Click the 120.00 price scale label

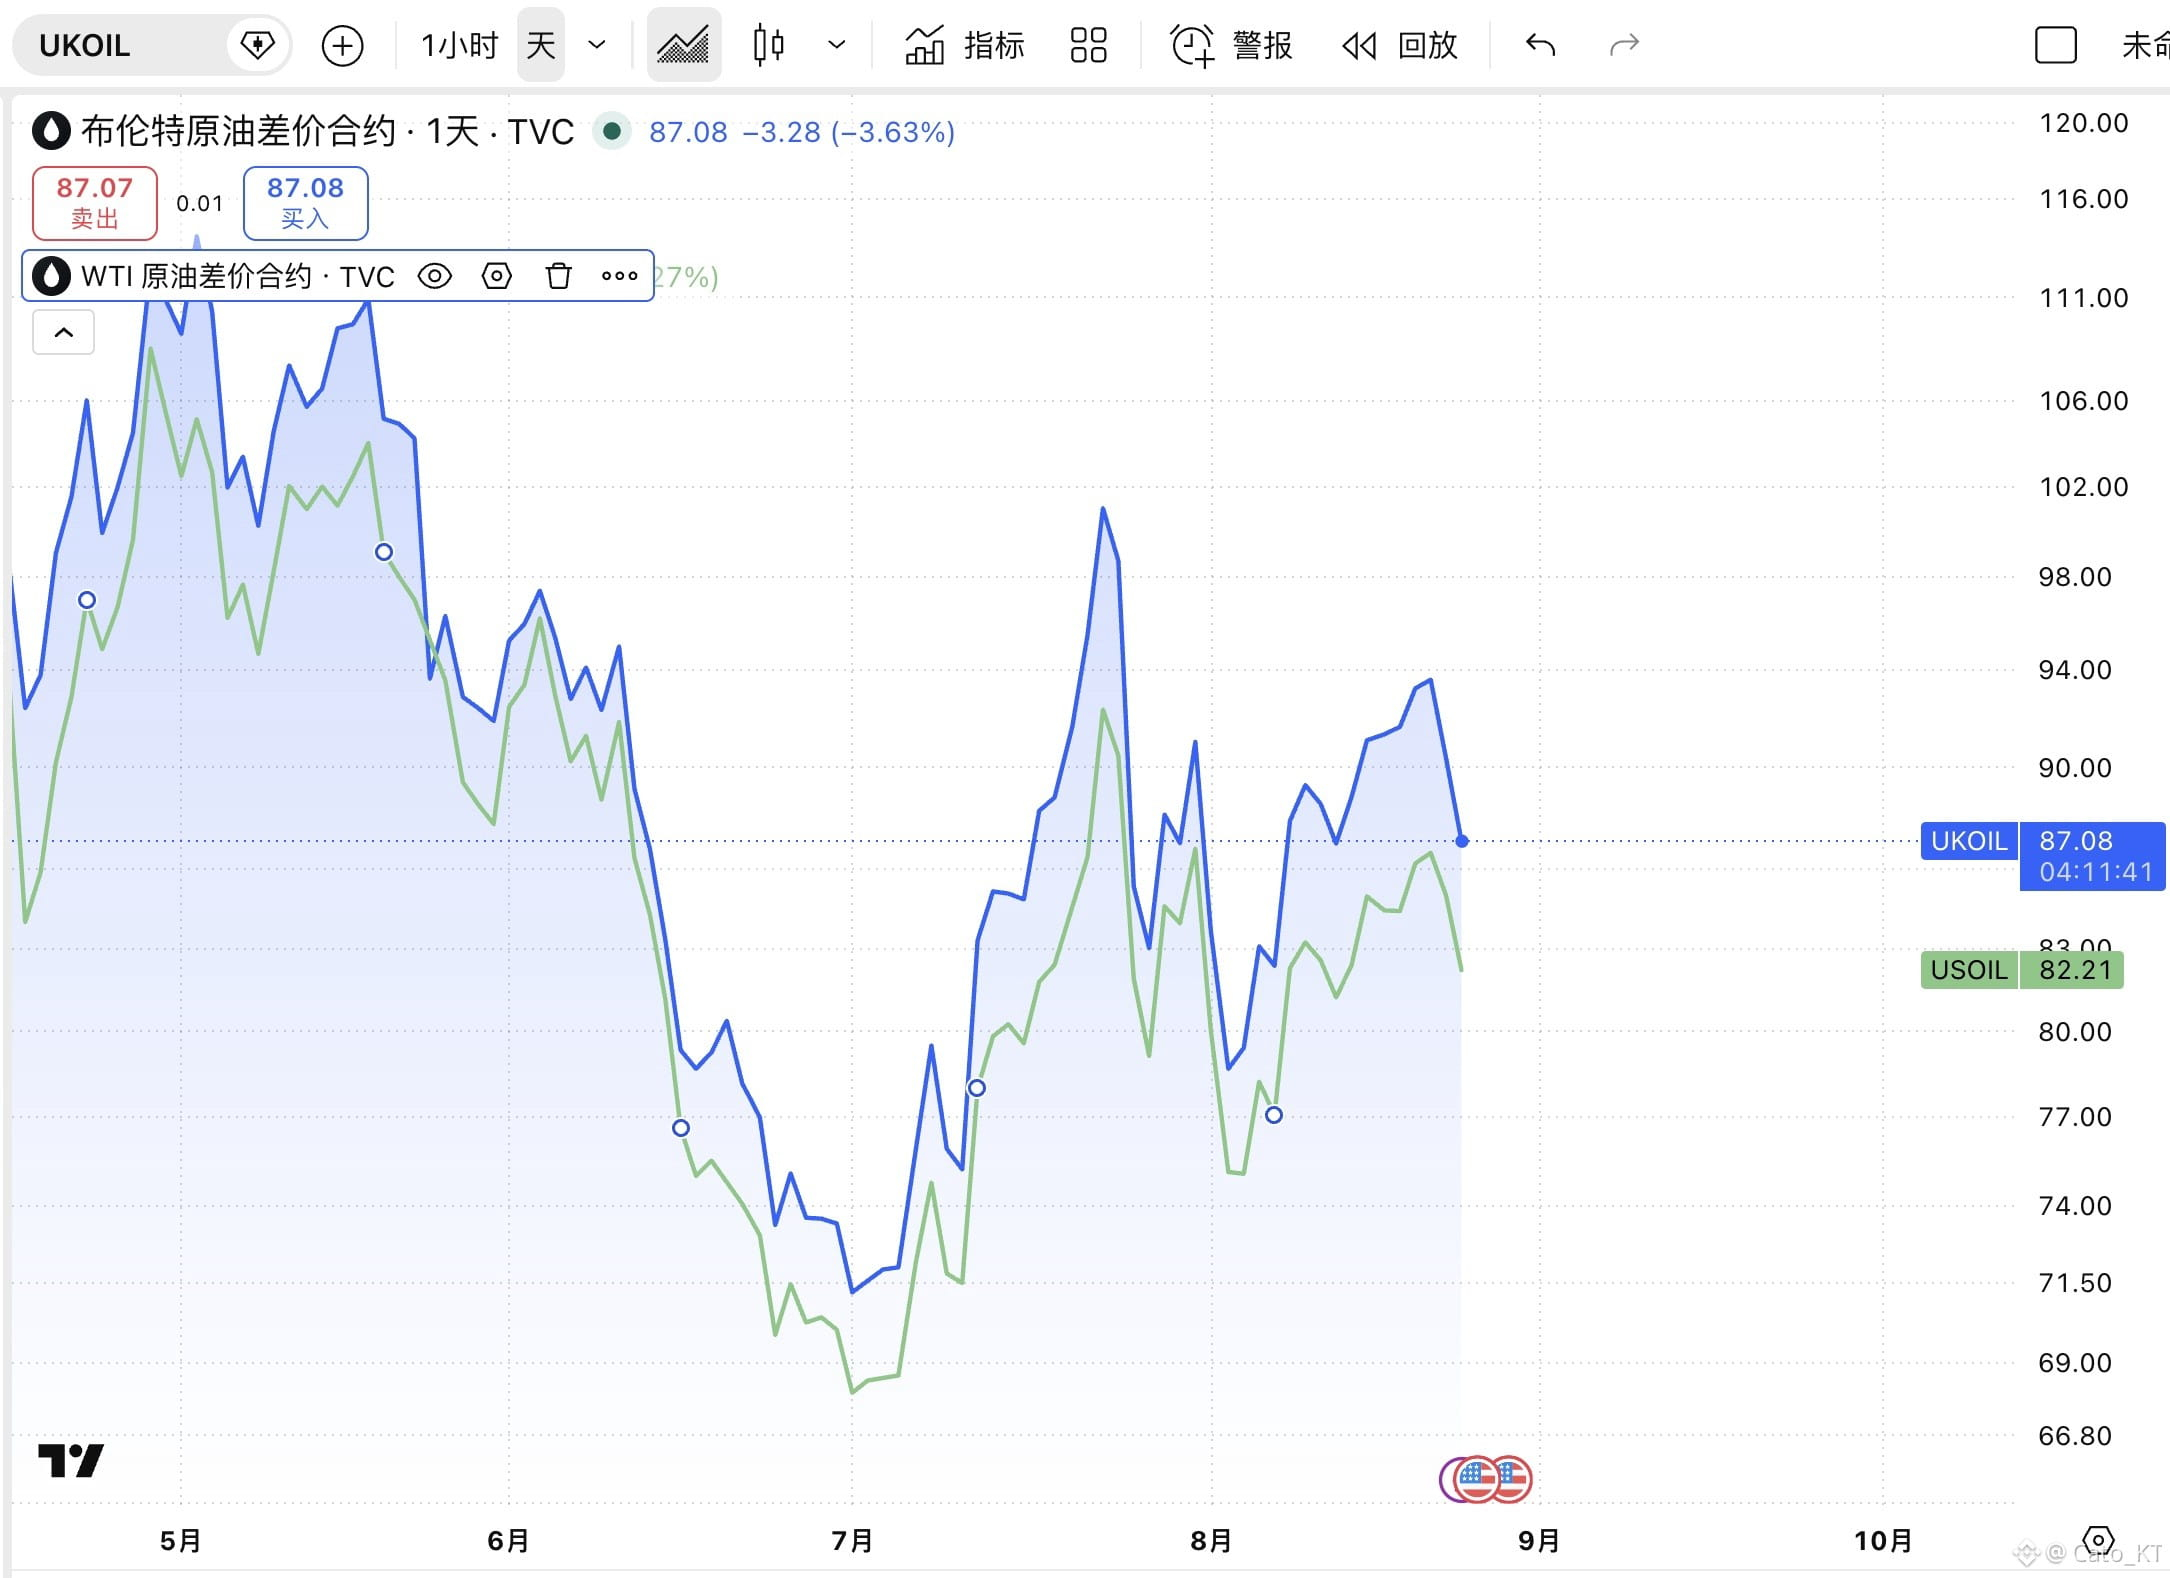(2084, 123)
